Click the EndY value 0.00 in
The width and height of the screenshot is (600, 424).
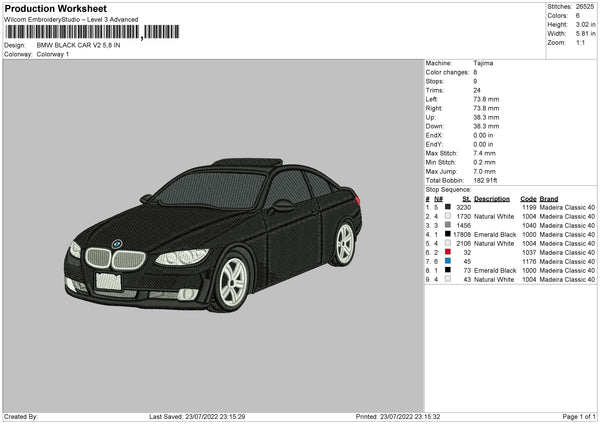pyautogui.click(x=483, y=145)
